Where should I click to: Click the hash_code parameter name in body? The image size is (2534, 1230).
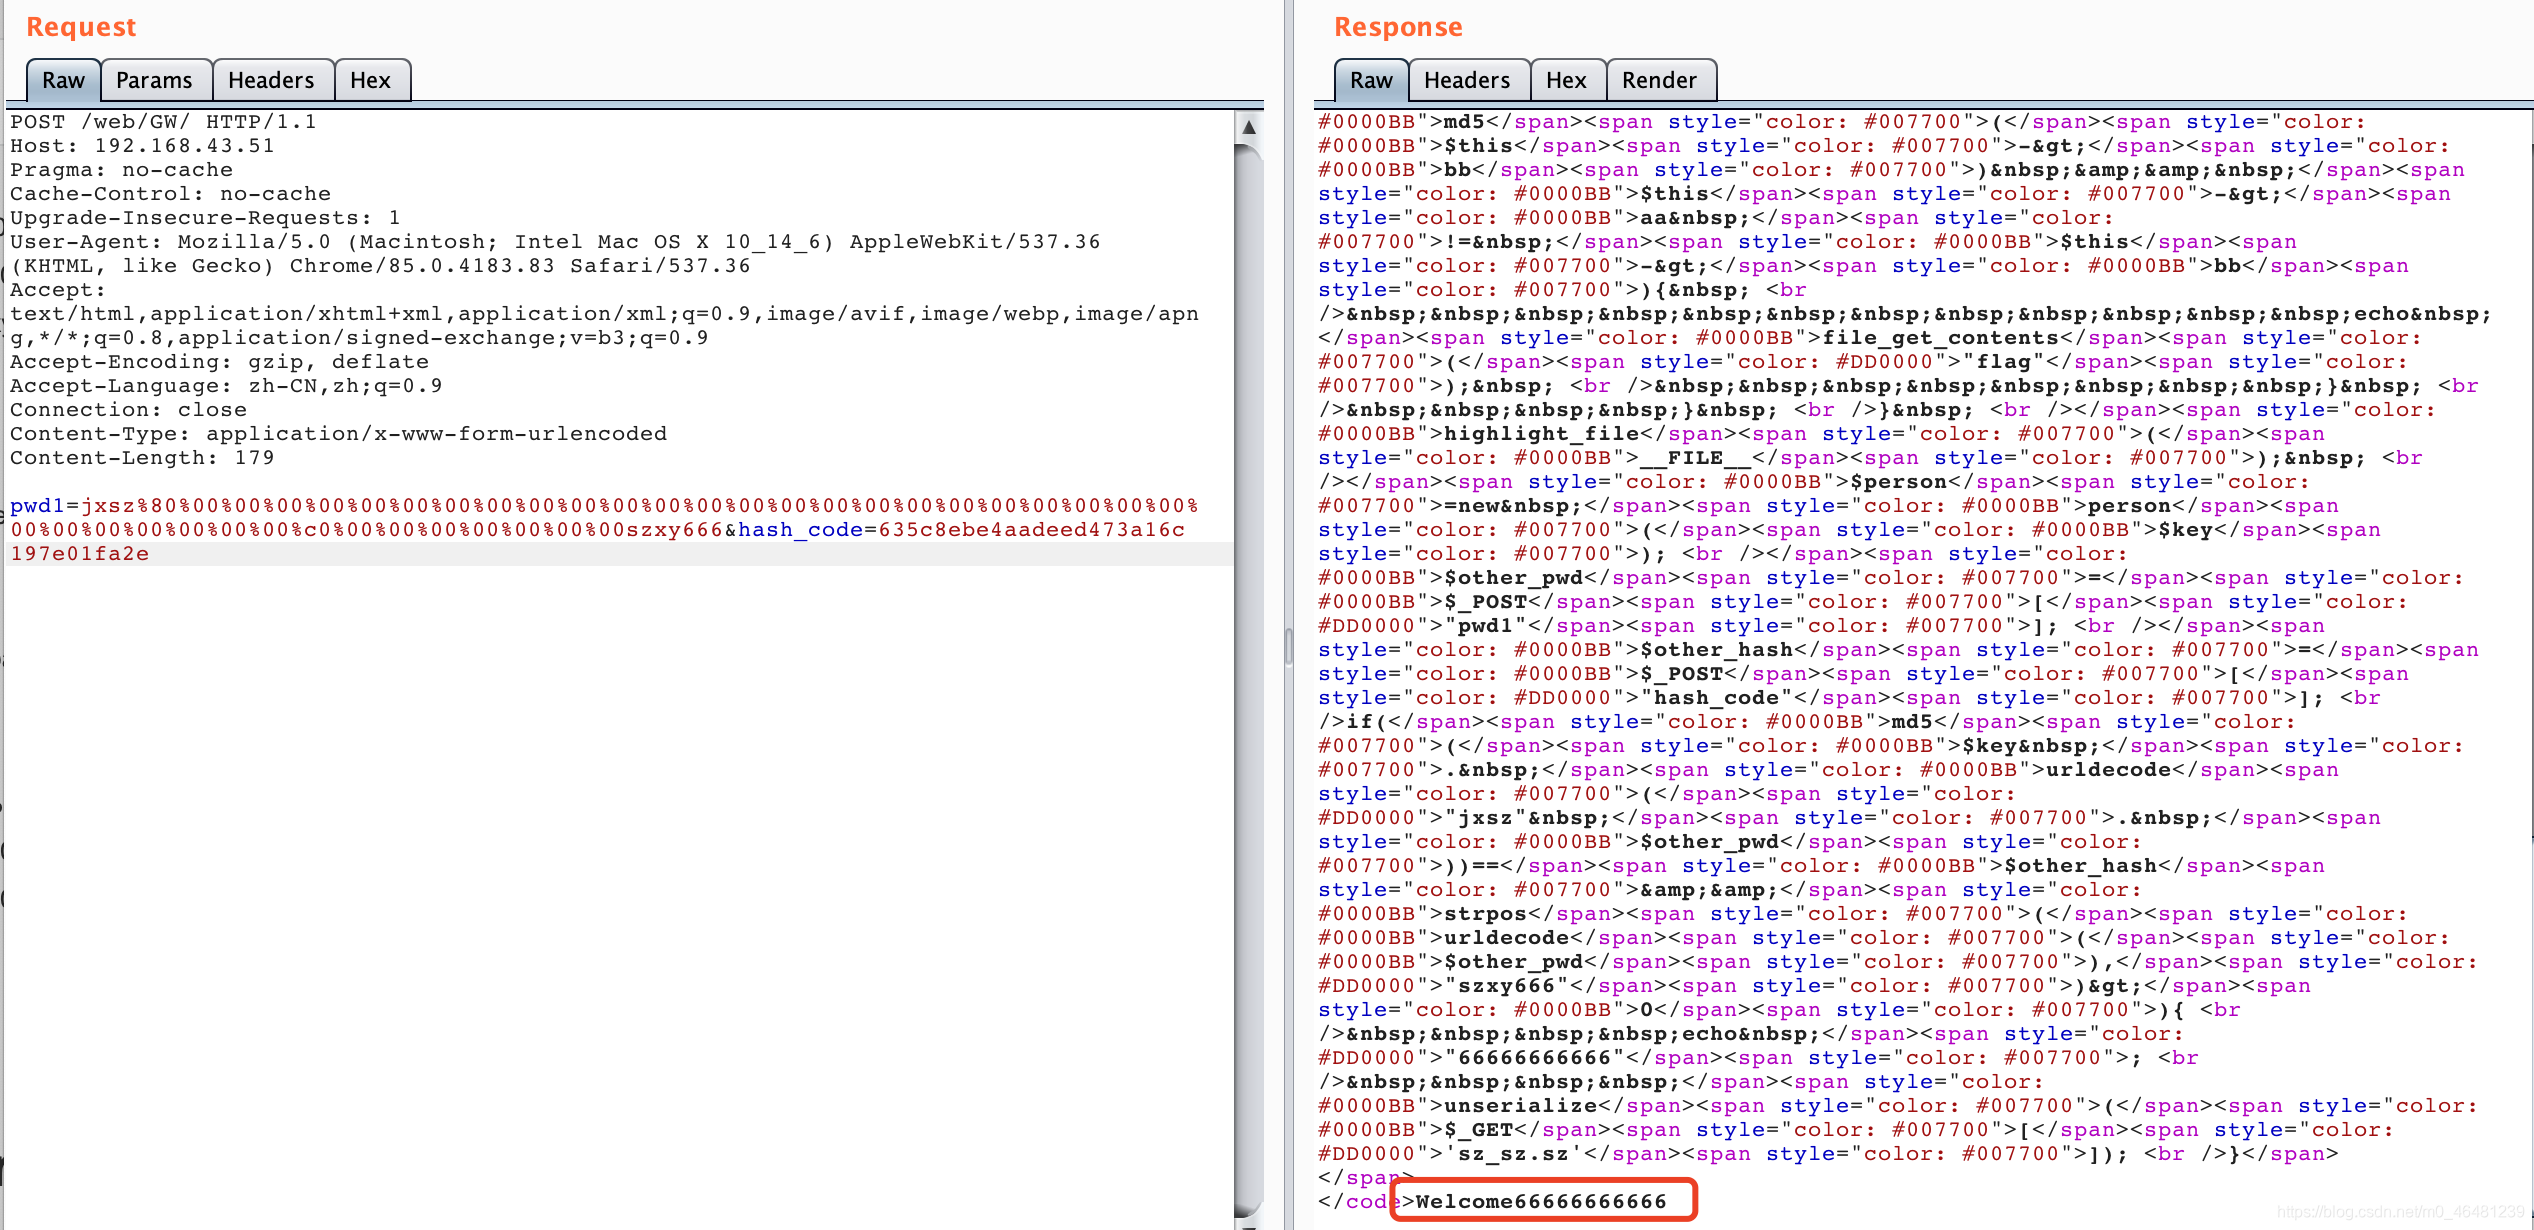pos(801,530)
